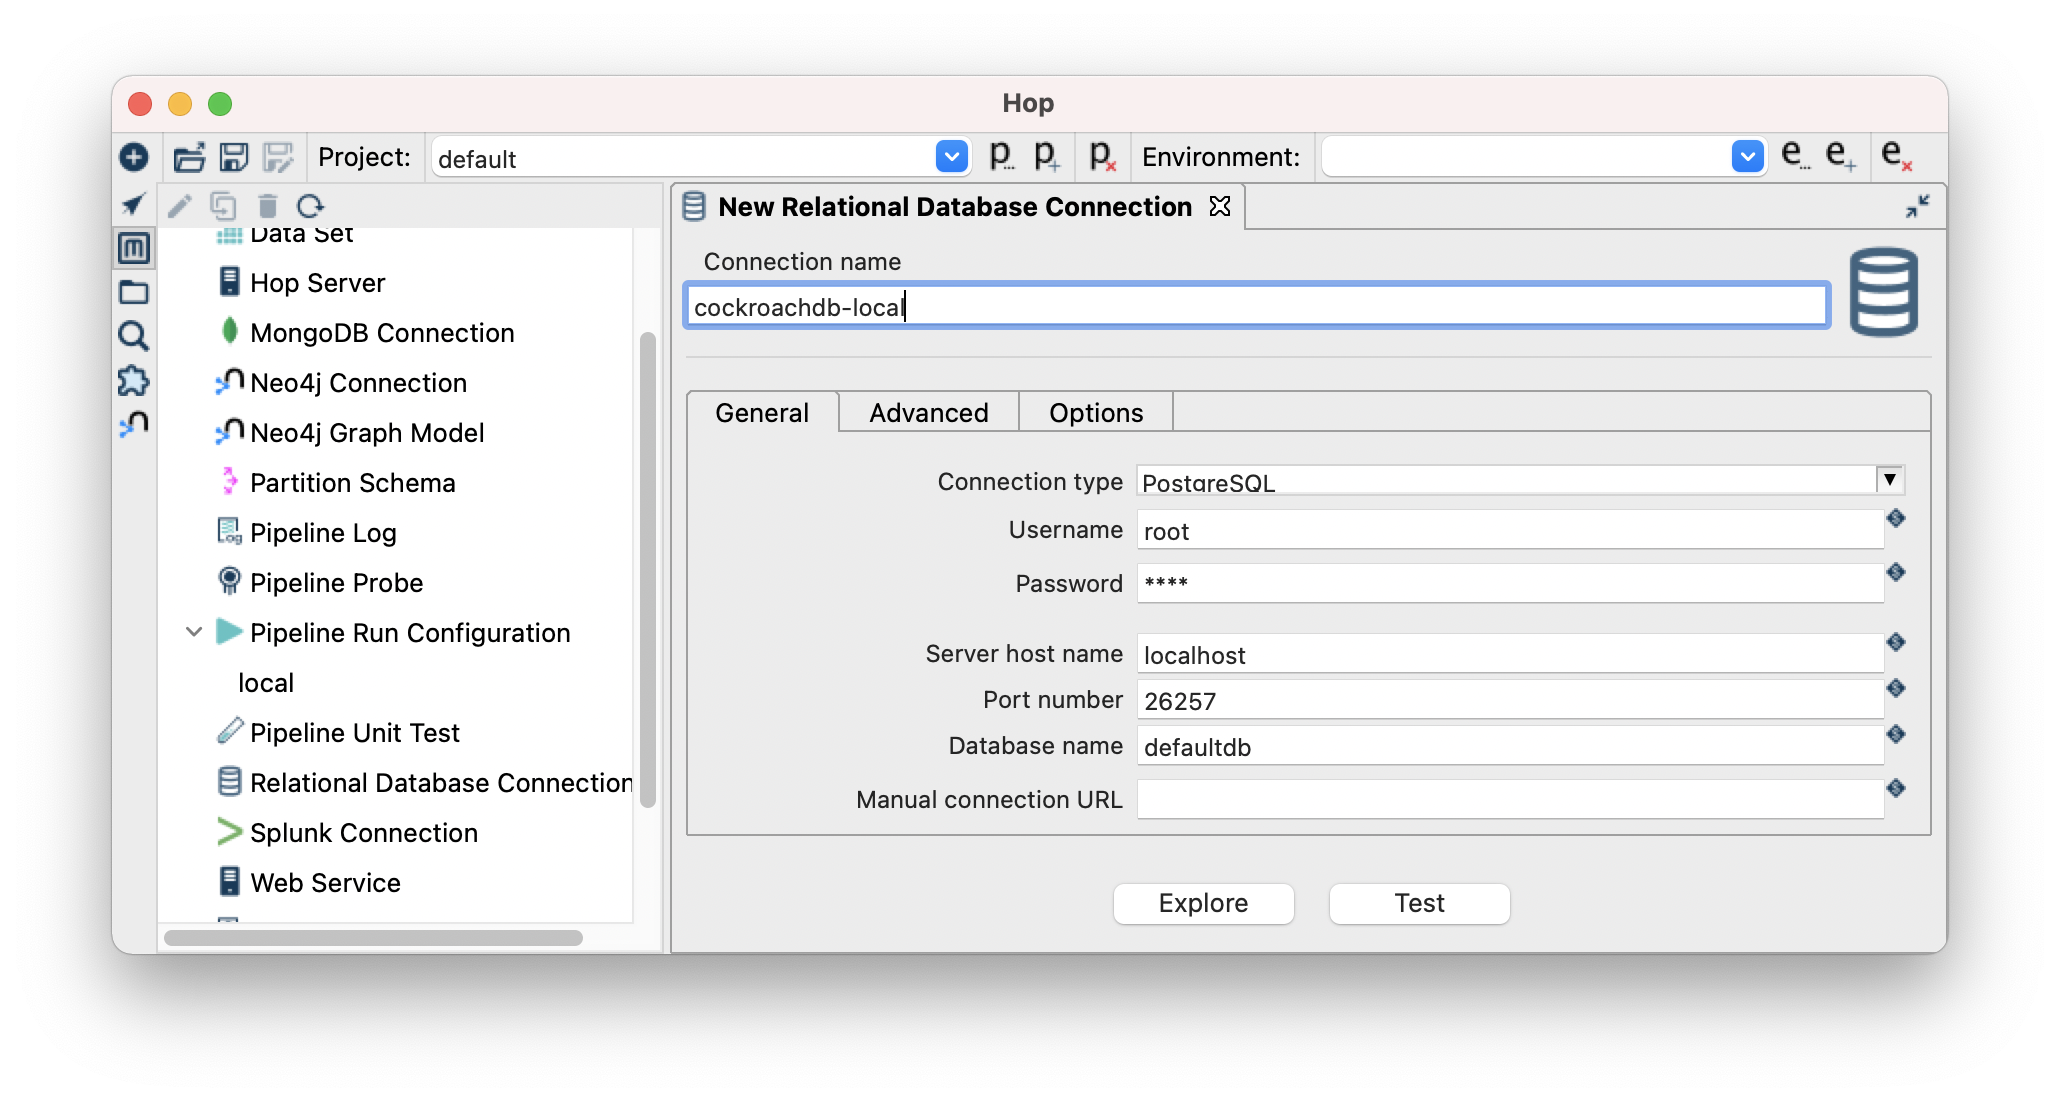Image resolution: width=2060 pixels, height=1102 pixels.
Task: Click the metadata tree vertical scrollbar
Action: [x=647, y=570]
